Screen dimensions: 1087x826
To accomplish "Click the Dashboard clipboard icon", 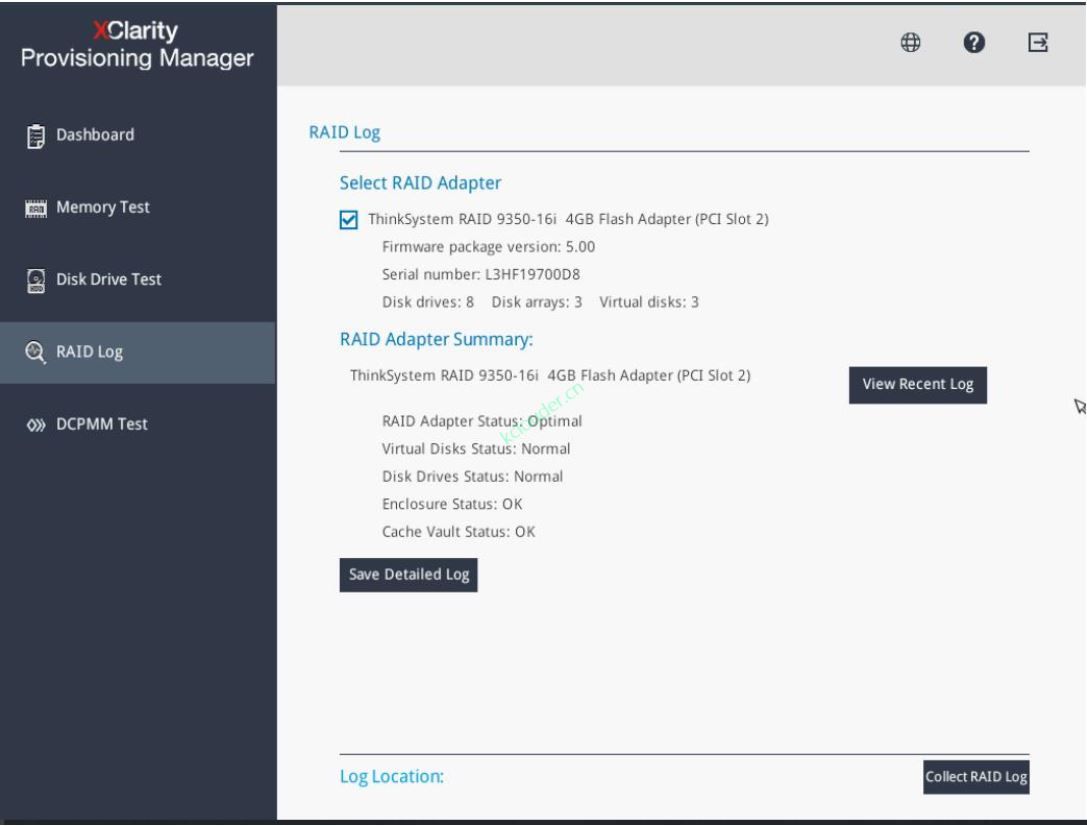I will tap(35, 136).
